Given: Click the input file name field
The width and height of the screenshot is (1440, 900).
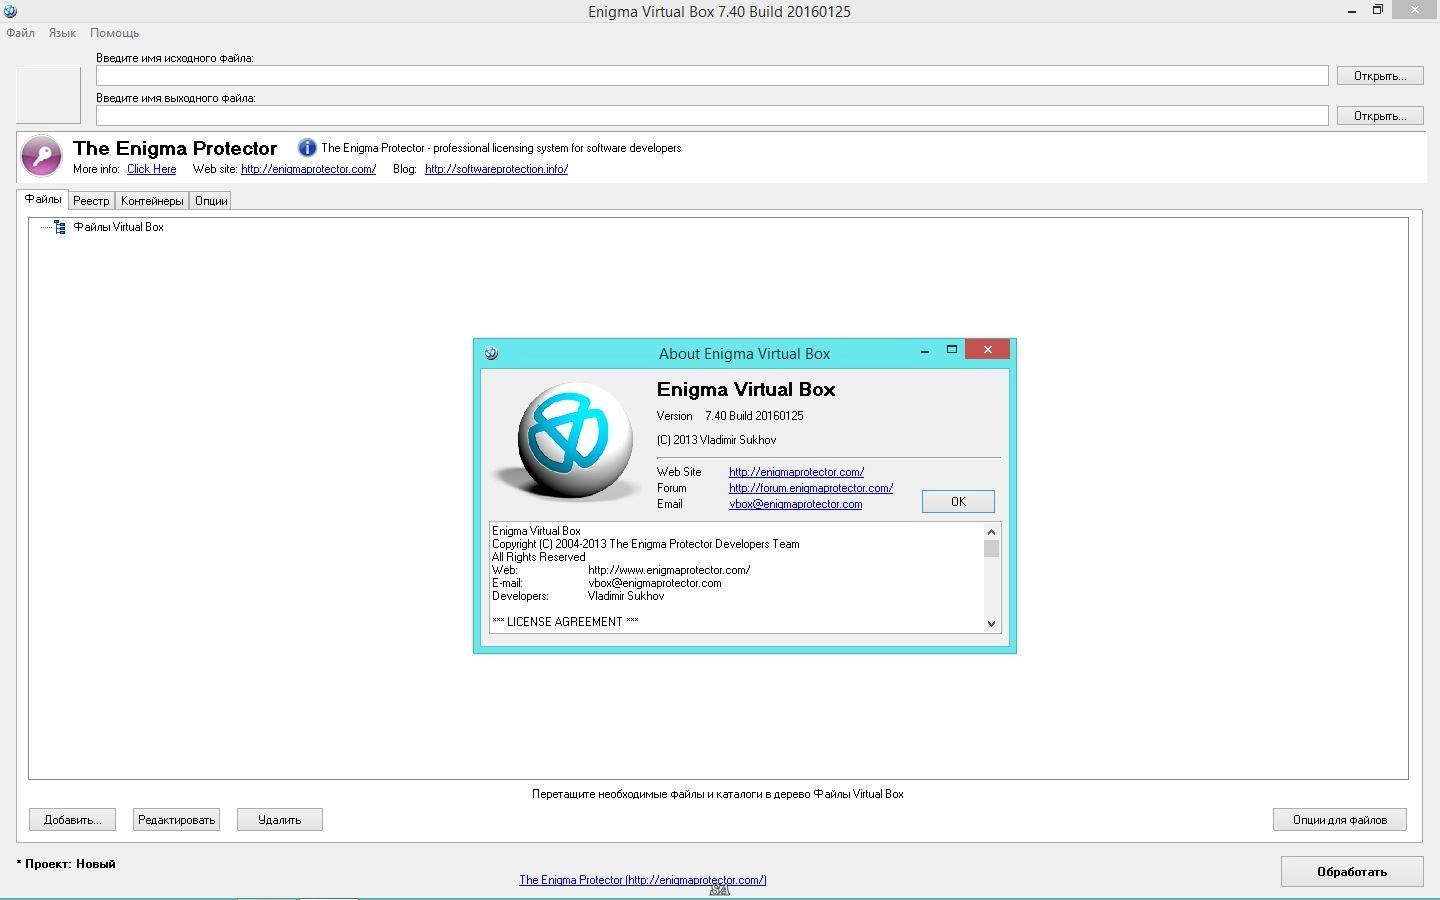Looking at the screenshot, I should click(712, 76).
